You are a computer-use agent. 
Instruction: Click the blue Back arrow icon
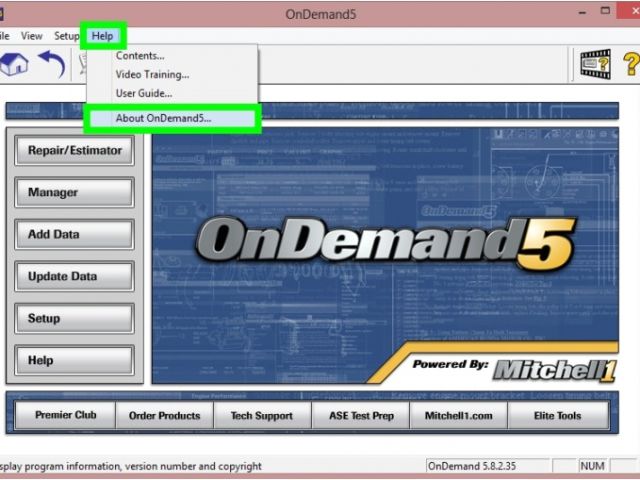coord(51,65)
